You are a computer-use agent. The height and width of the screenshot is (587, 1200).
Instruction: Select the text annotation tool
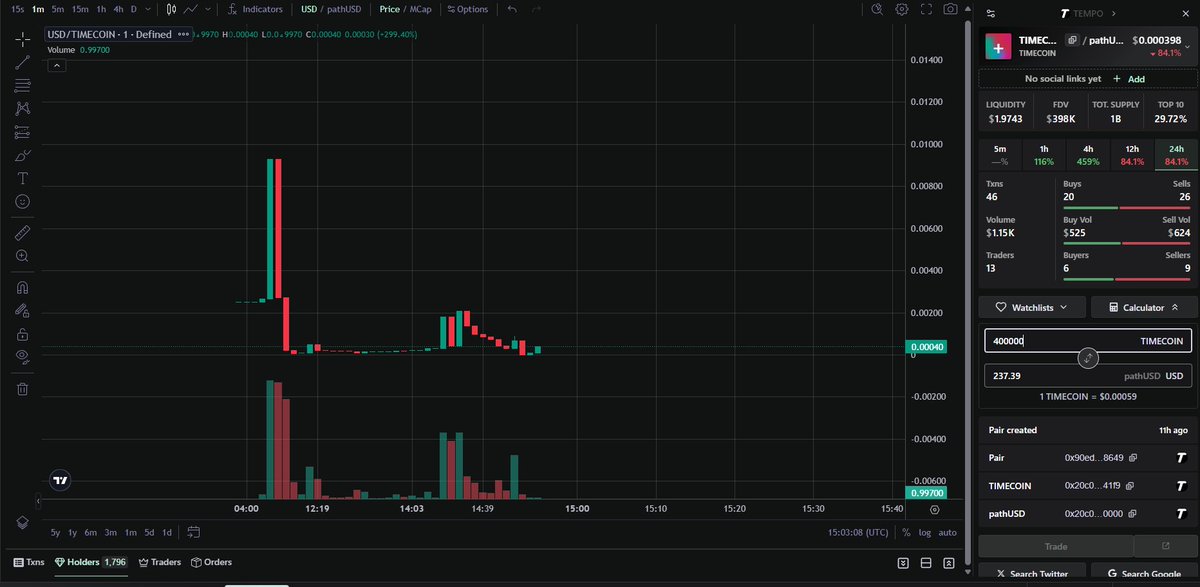click(22, 178)
